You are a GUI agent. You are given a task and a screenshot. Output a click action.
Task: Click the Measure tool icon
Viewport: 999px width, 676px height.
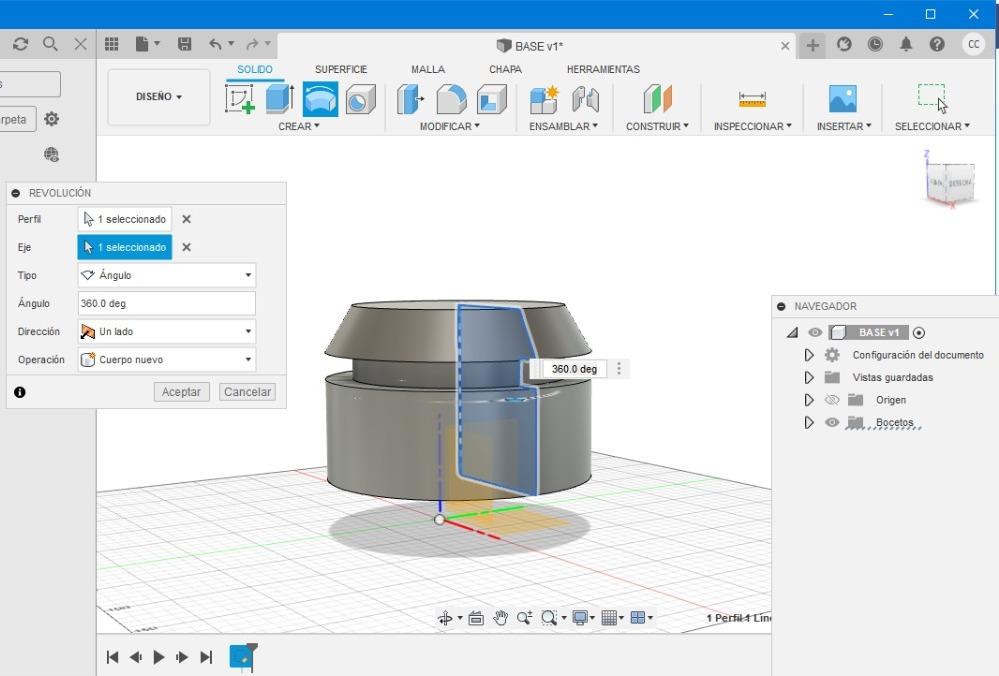click(x=752, y=99)
